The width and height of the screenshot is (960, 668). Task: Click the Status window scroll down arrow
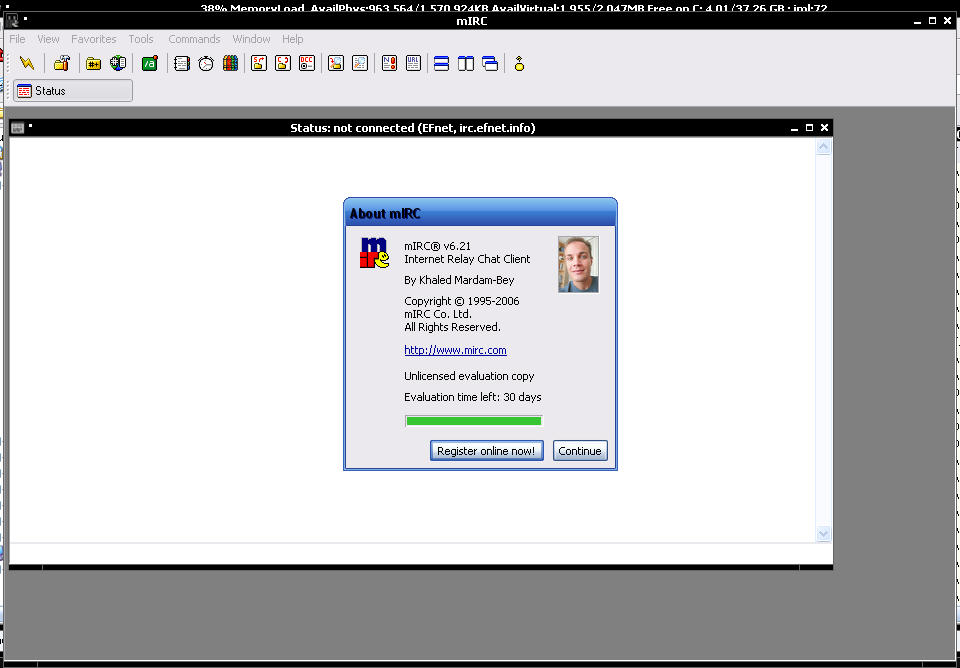[823, 534]
